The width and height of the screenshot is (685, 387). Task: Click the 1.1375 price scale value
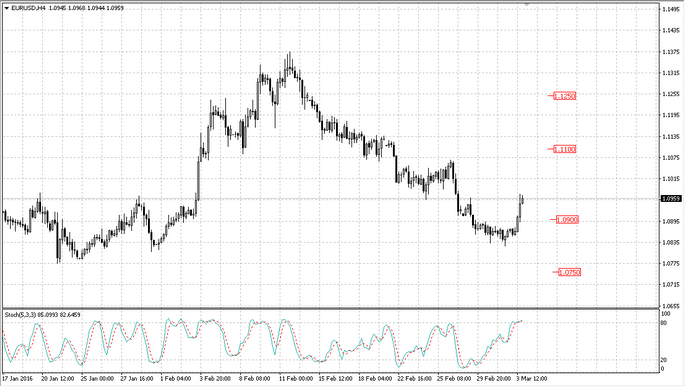point(671,52)
